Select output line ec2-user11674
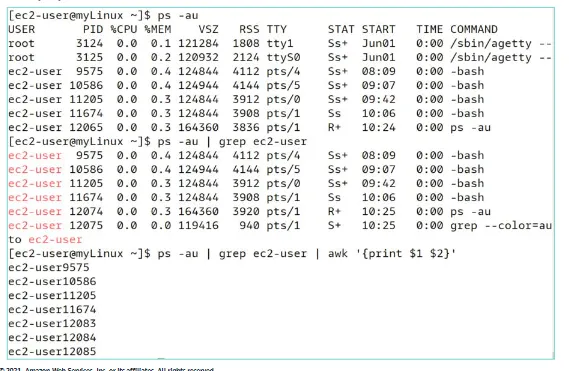569x371 pixels. [x=52, y=310]
